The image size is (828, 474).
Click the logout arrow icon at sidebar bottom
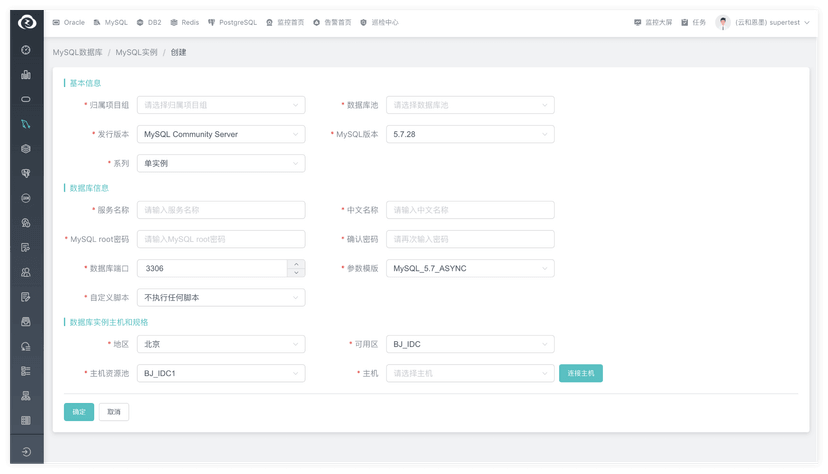click(26, 452)
